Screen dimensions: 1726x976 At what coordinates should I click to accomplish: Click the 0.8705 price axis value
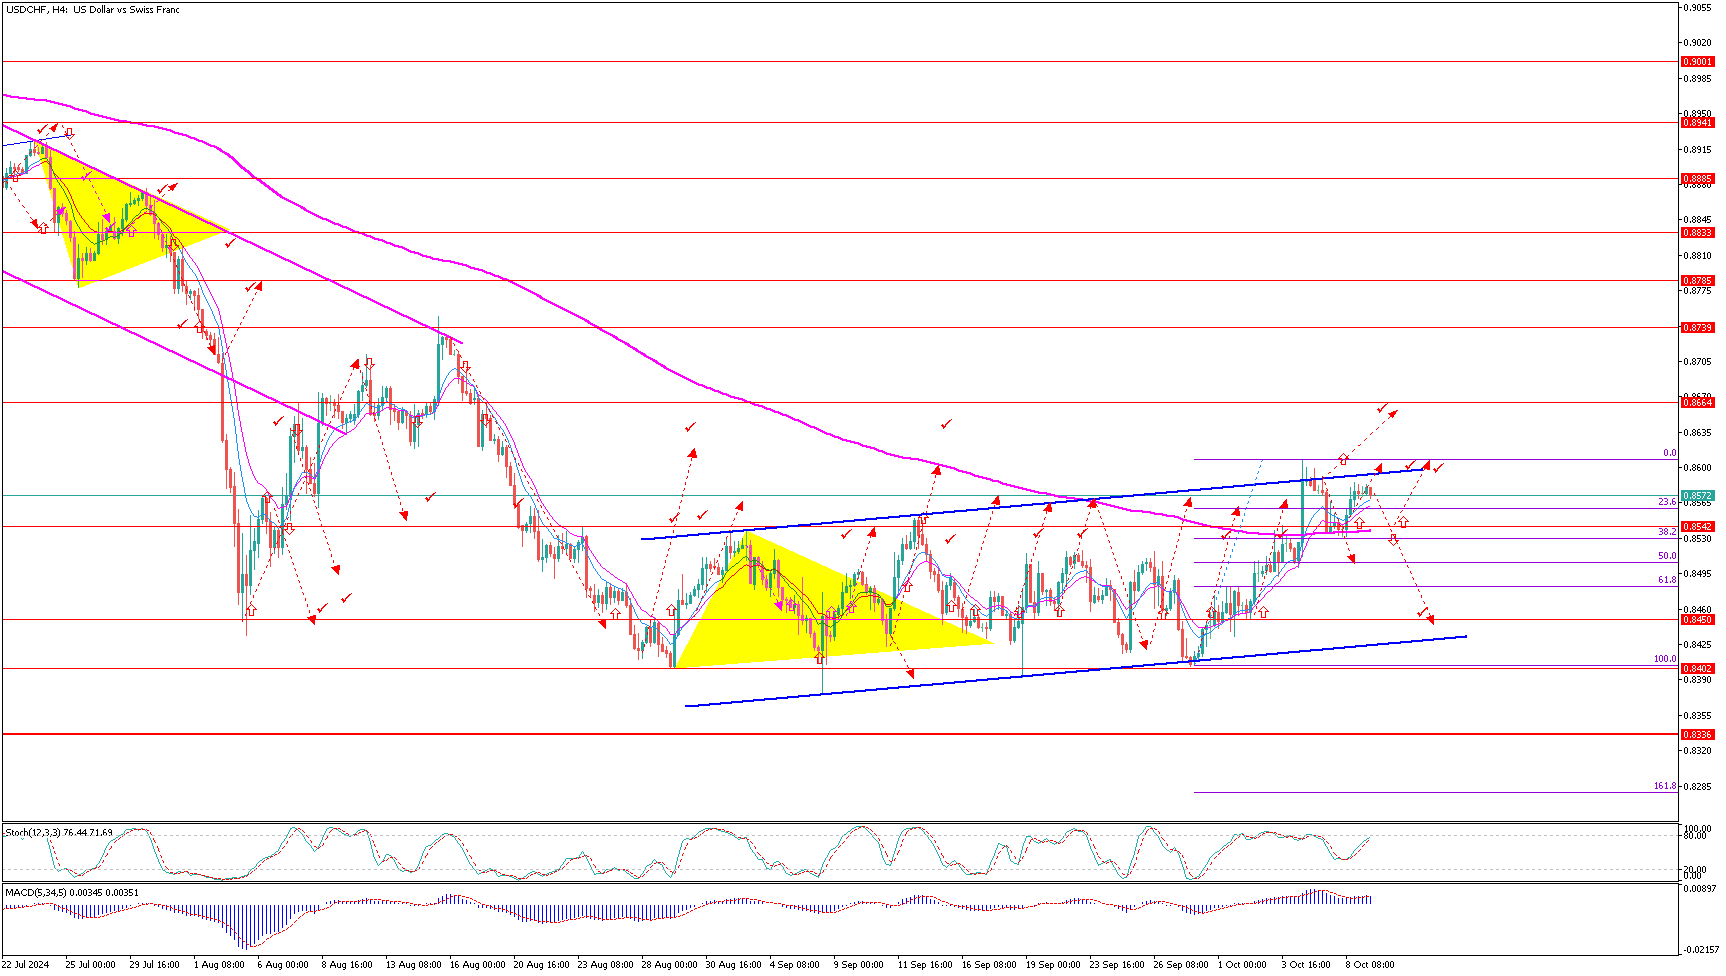coord(1697,361)
